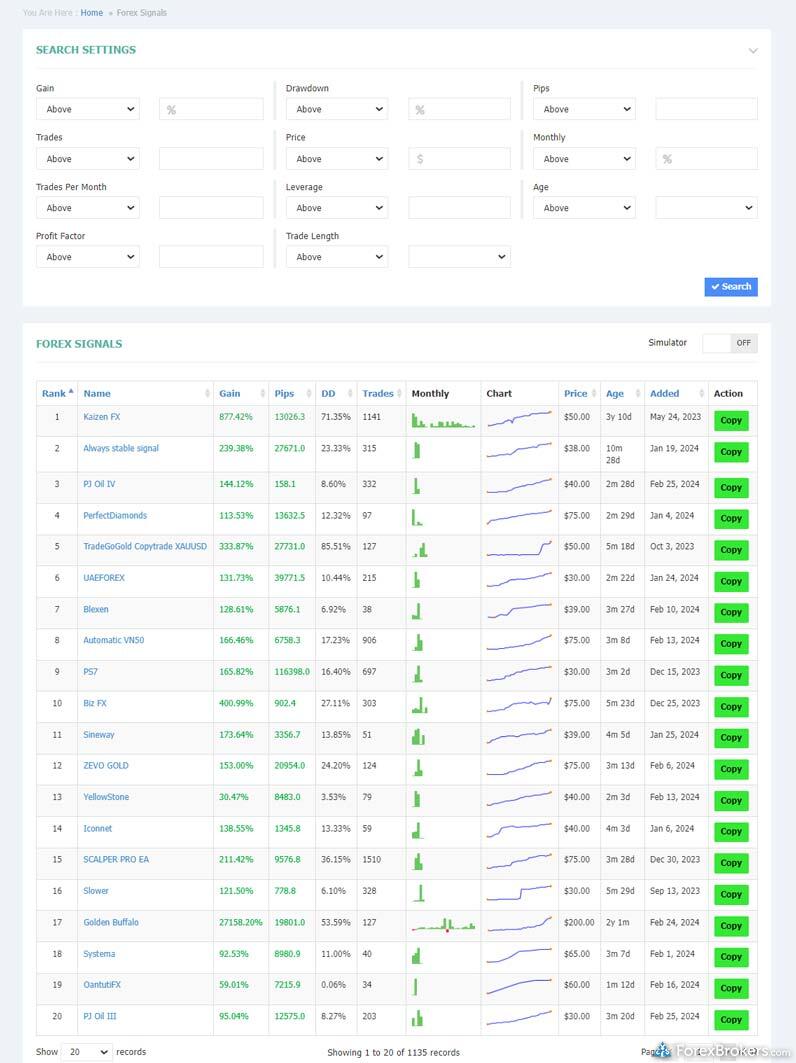
Task: Sort signals by Gain column
Action: coord(230,393)
